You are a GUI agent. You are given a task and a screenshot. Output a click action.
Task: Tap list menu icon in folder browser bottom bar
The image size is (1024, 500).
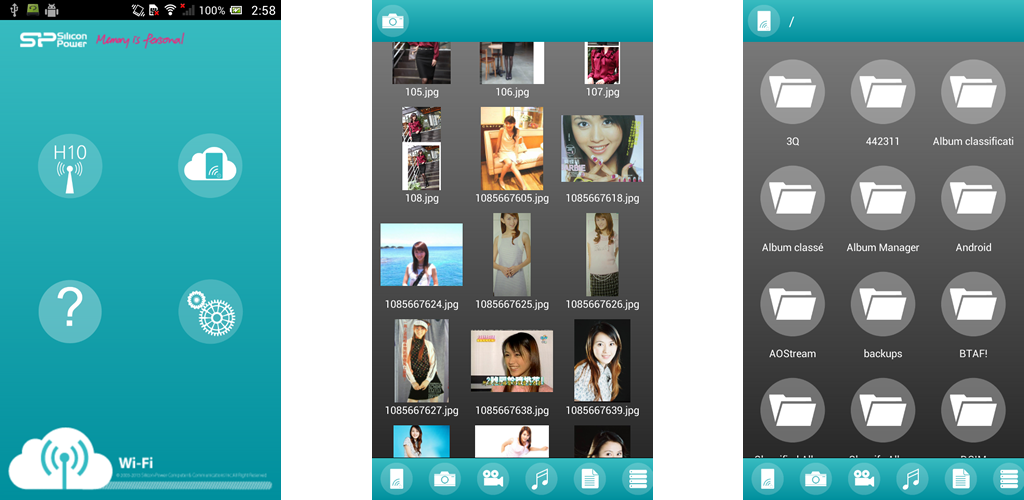(1009, 480)
